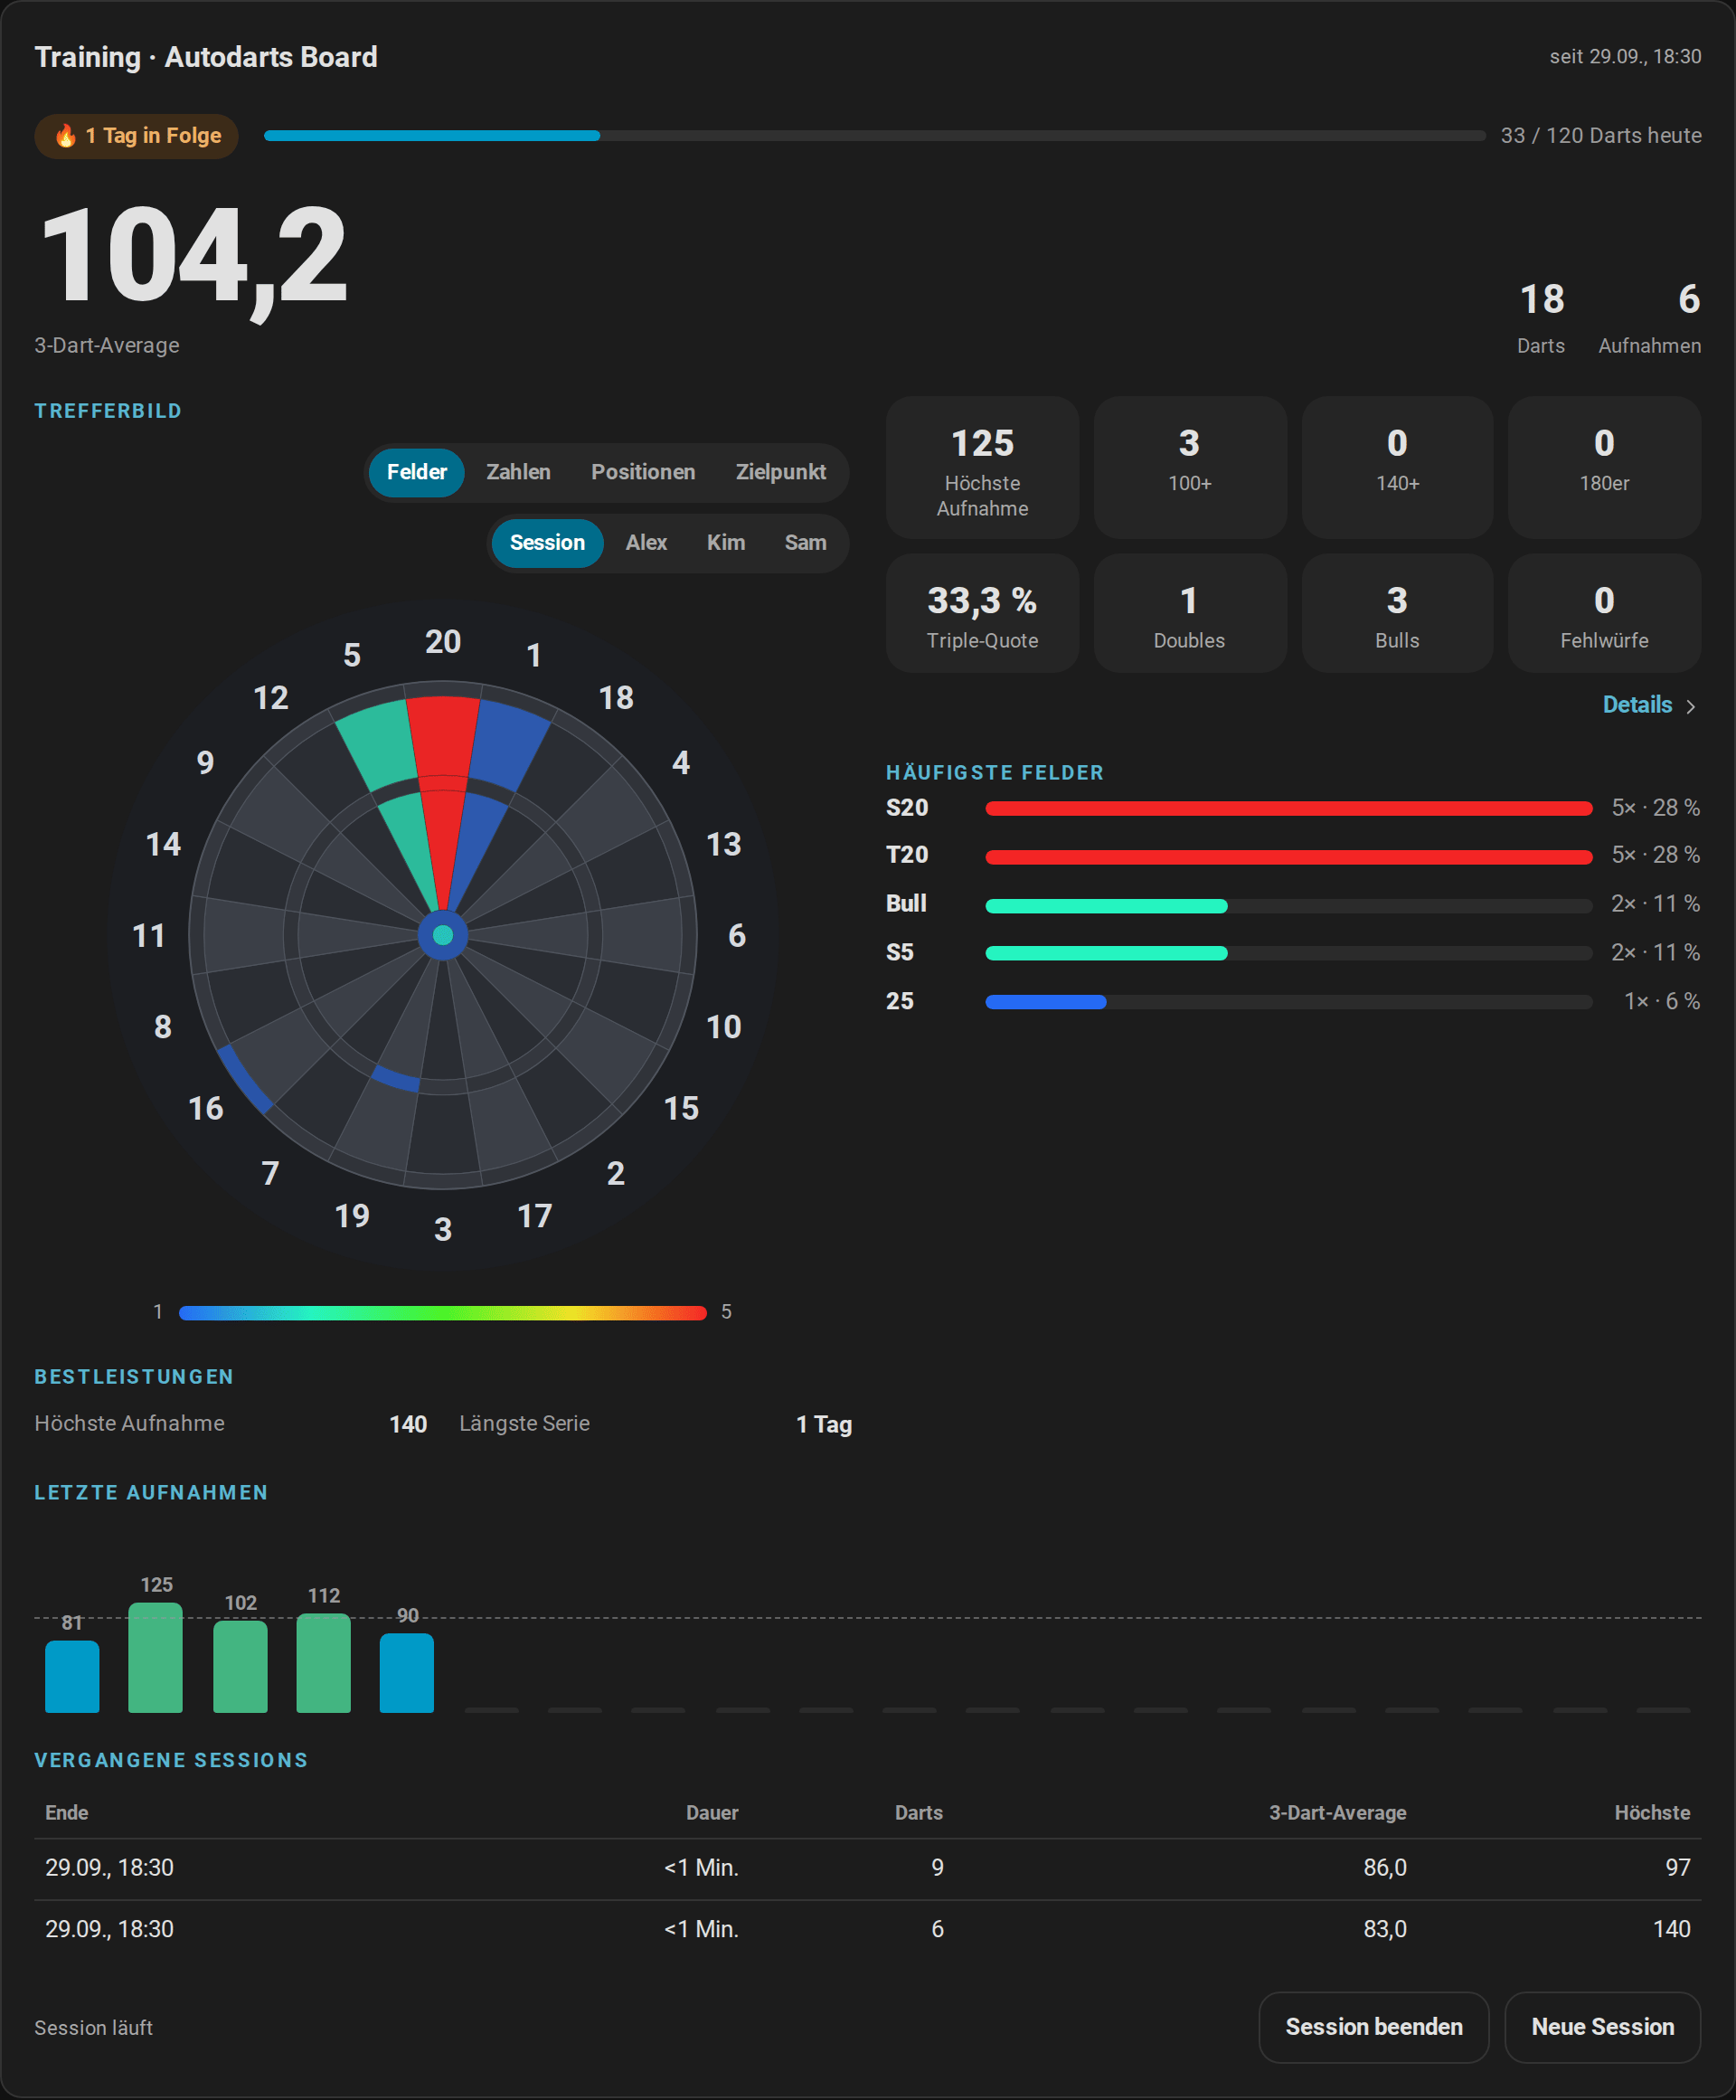This screenshot has height=2100, width=1736.
Task: Switch to the Zielpunkt tab
Action: [781, 472]
